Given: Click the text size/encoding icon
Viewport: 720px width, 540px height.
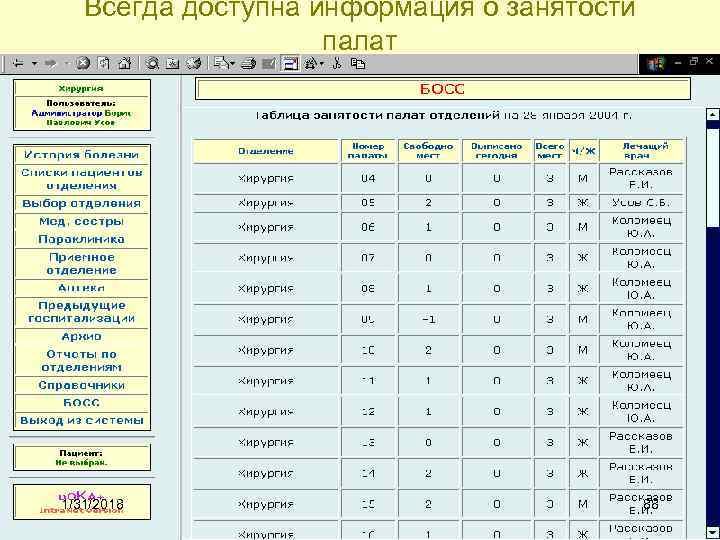Looking at the screenshot, I should [311, 63].
